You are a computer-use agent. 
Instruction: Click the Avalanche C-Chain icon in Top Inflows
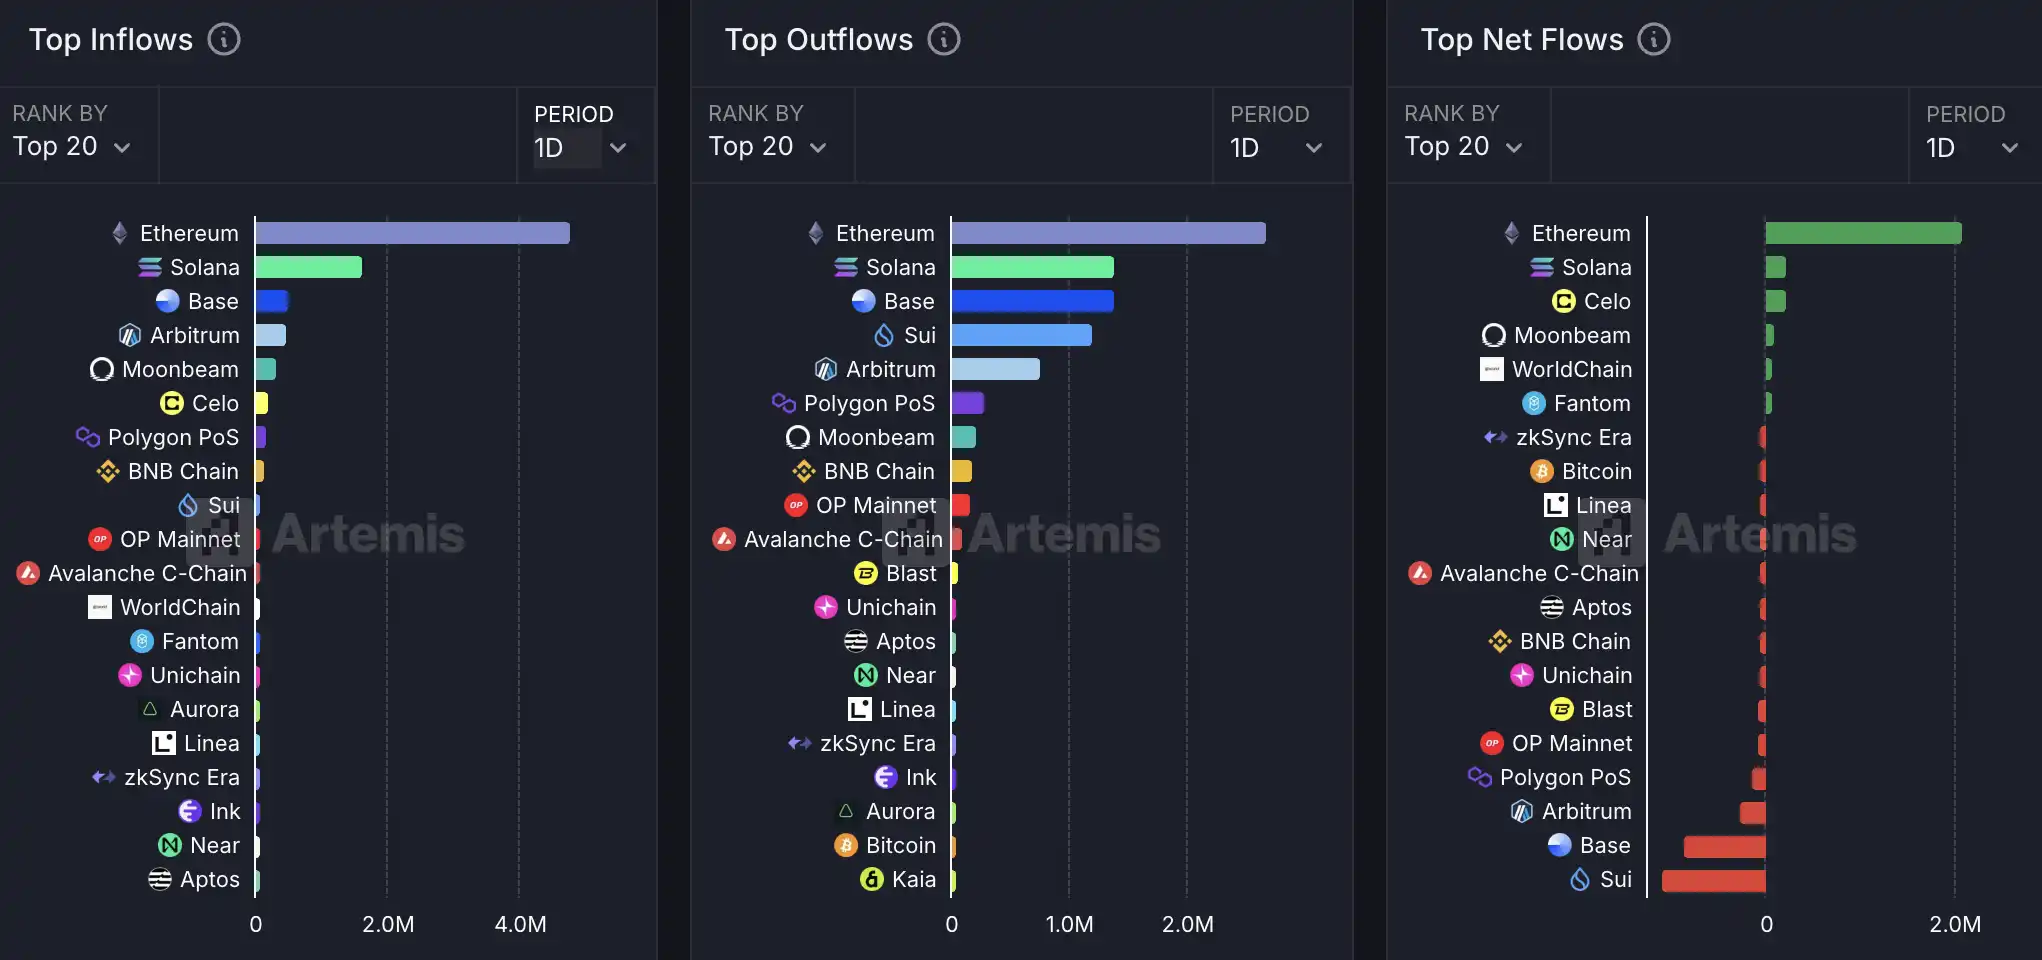coord(28,573)
